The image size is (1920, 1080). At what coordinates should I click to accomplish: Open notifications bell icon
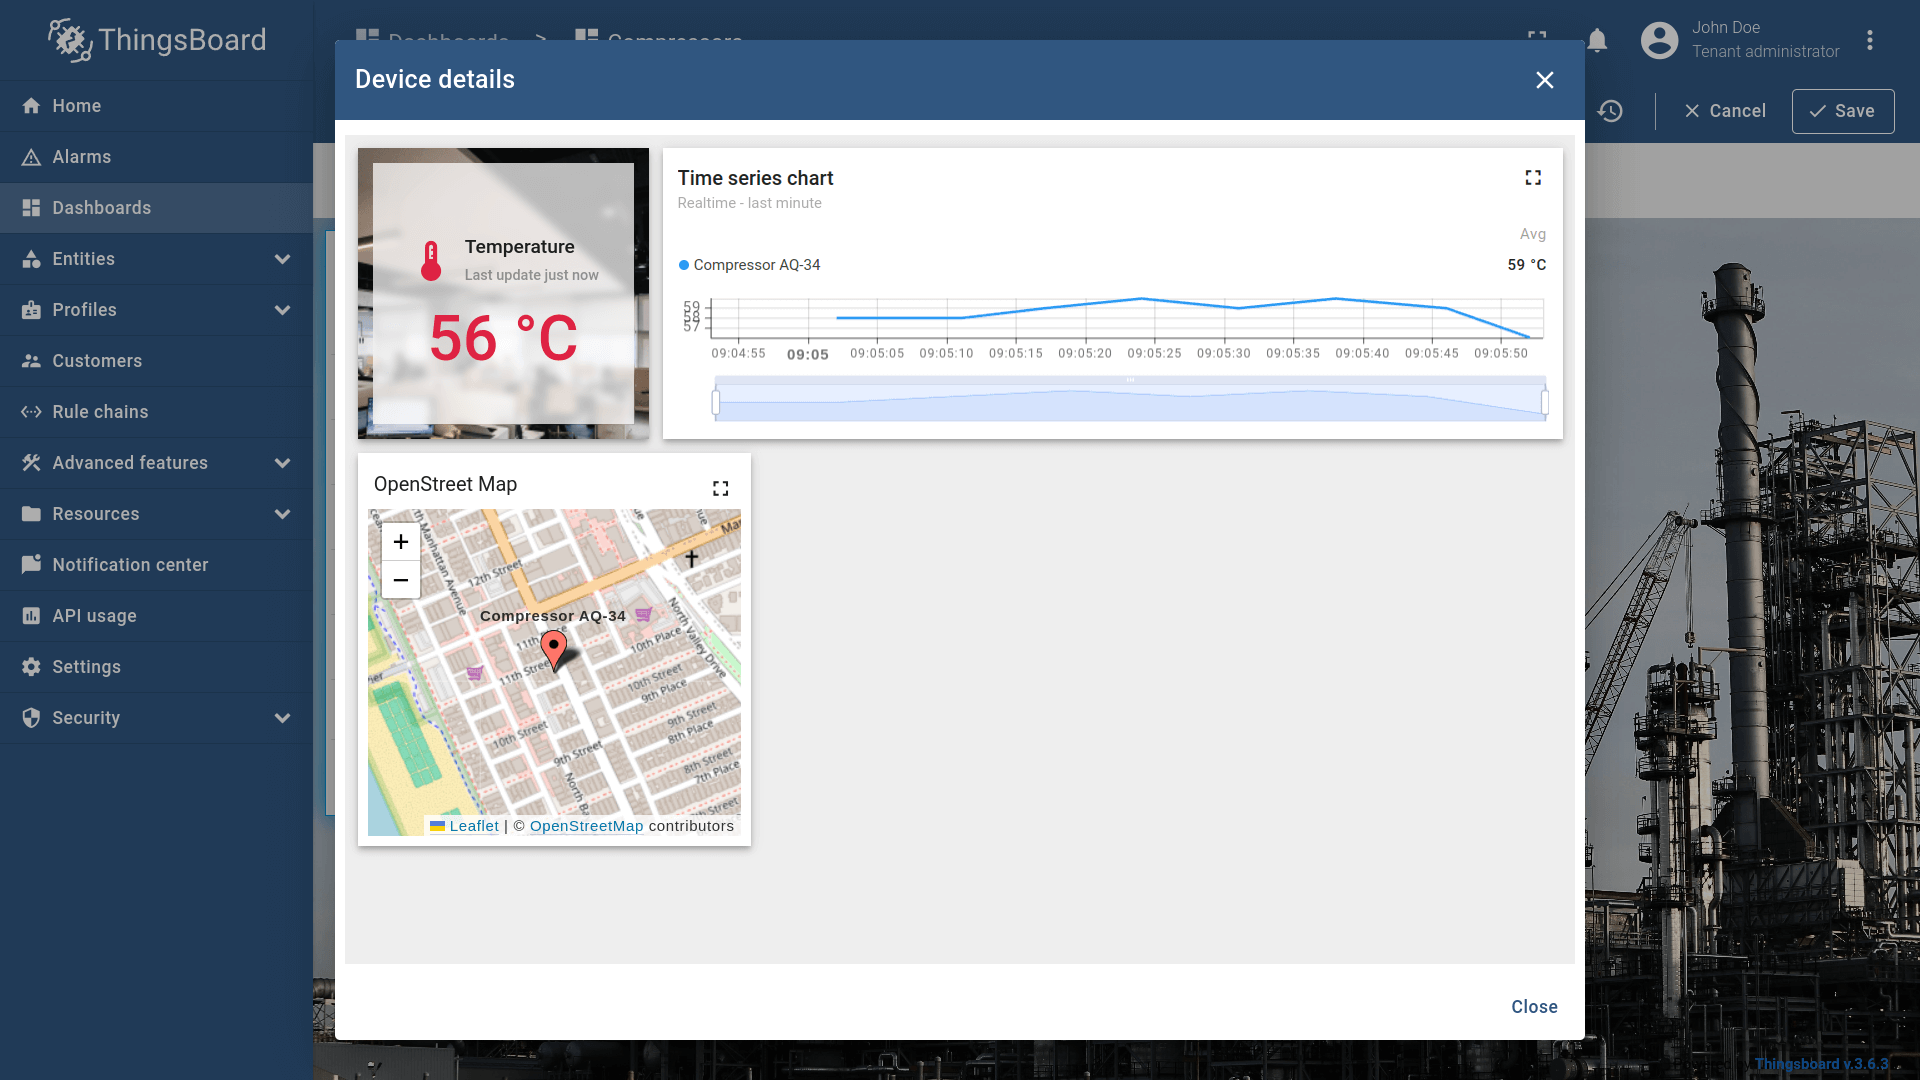tap(1597, 41)
